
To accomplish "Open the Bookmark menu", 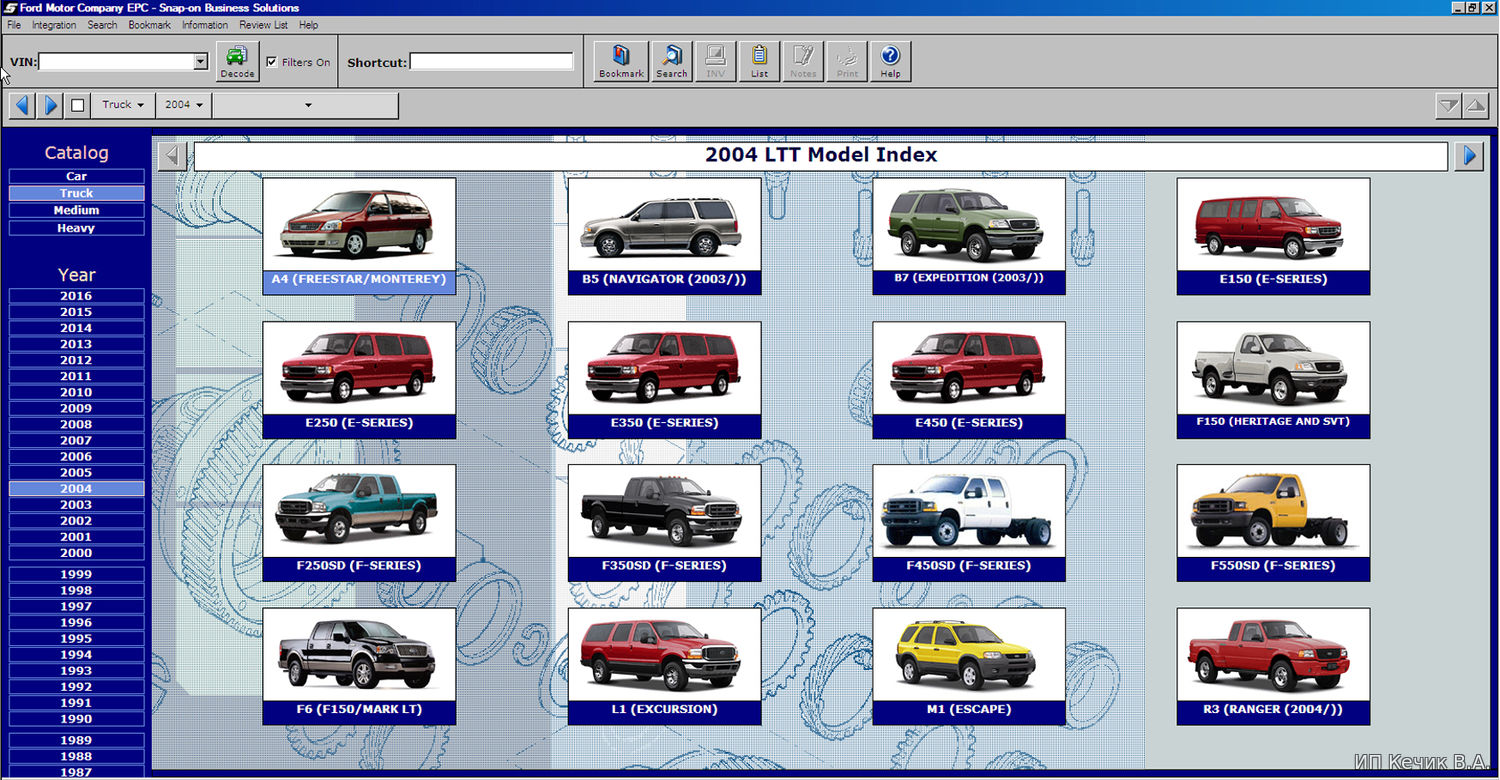I will tap(150, 25).
